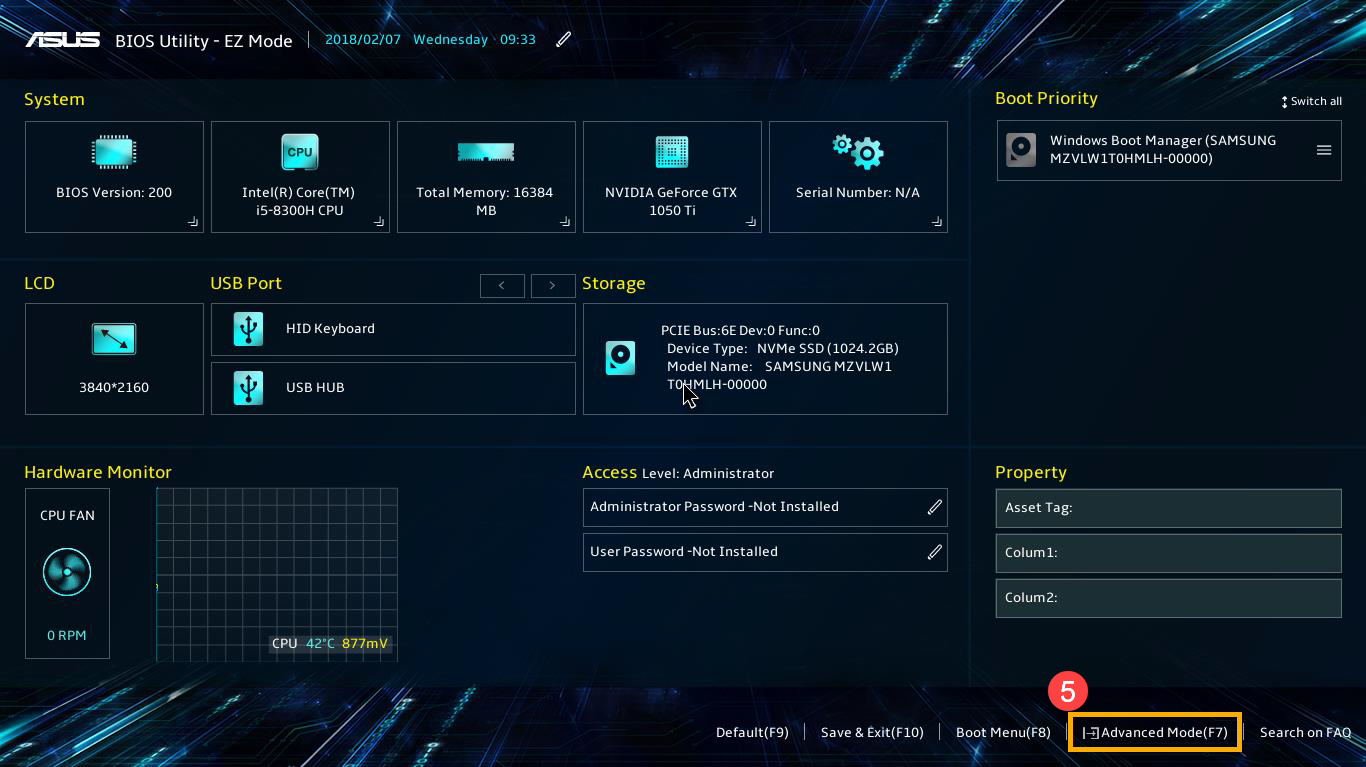Image resolution: width=1366 pixels, height=767 pixels.
Task: Click the Storage drive icon
Action: [x=621, y=358]
